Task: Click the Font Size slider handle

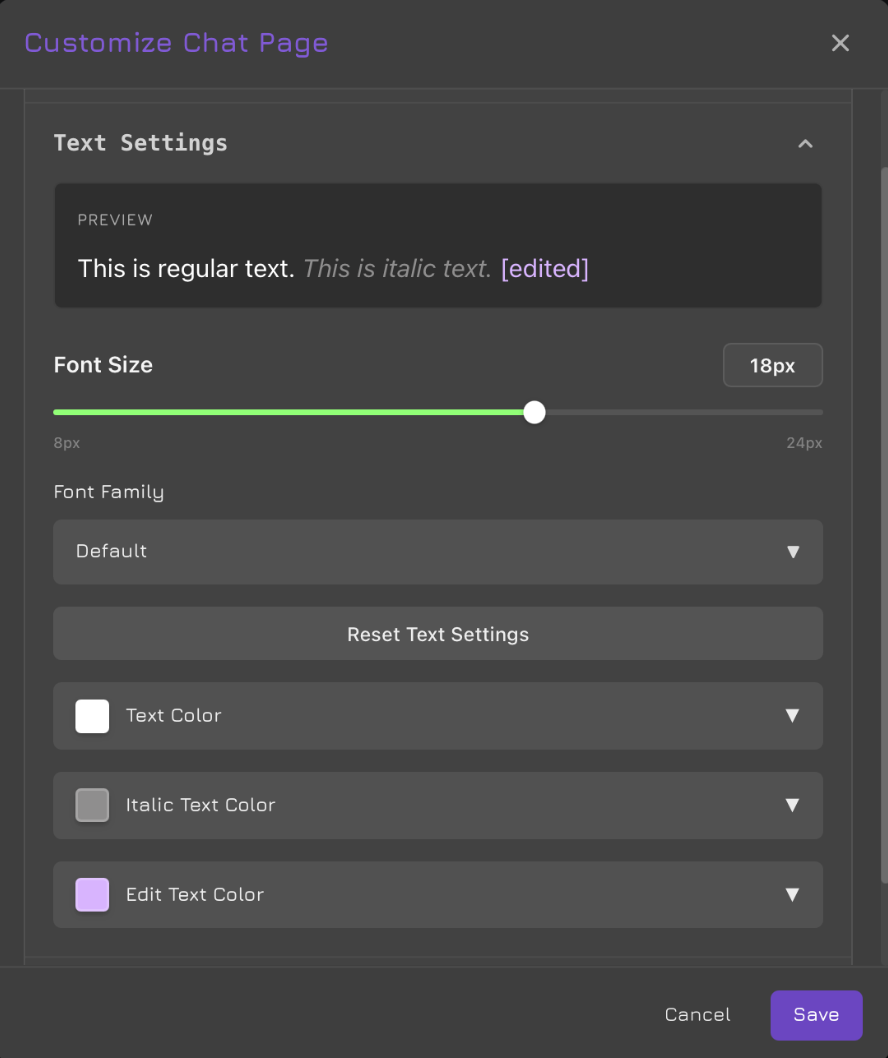Action: point(534,412)
